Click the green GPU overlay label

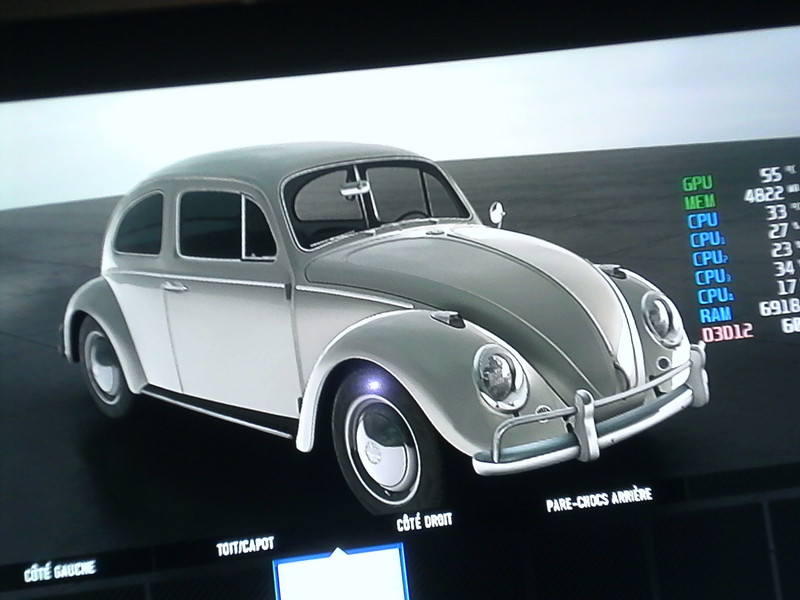tap(697, 183)
